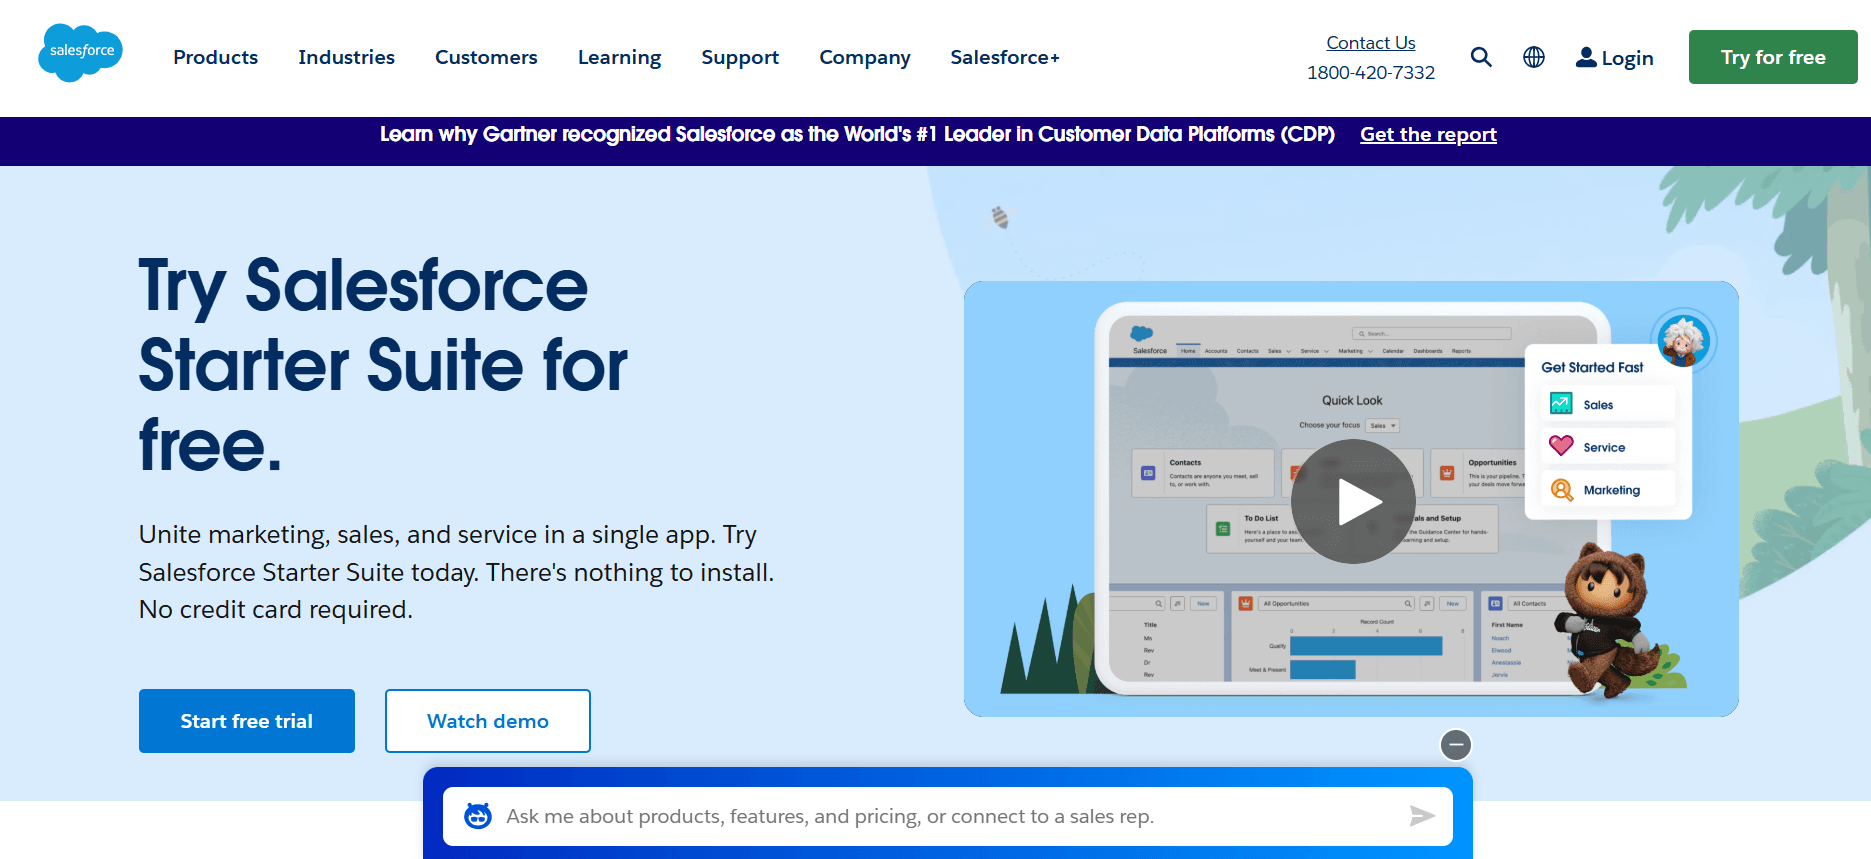Image resolution: width=1871 pixels, height=859 pixels.
Task: Click the Get Started Fast label
Action: 1592,367
